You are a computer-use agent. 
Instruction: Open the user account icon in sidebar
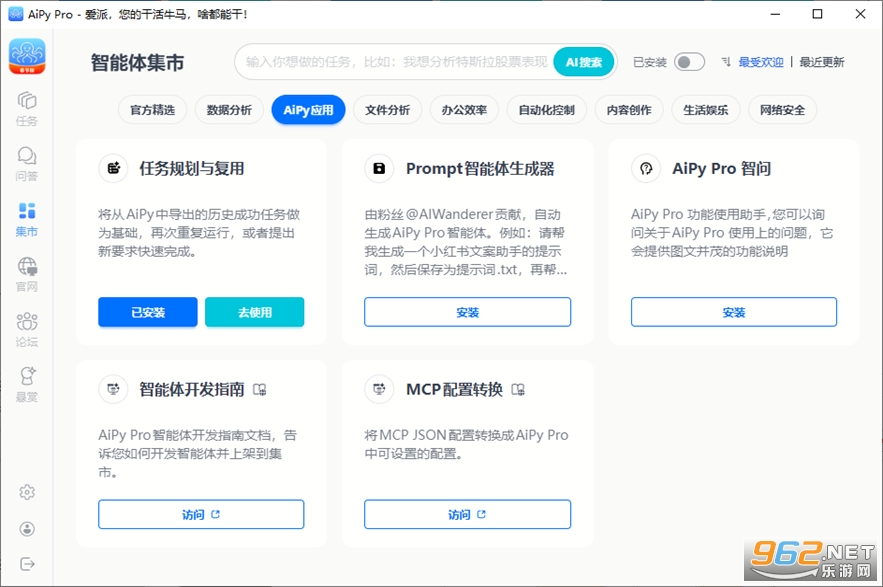point(27,528)
